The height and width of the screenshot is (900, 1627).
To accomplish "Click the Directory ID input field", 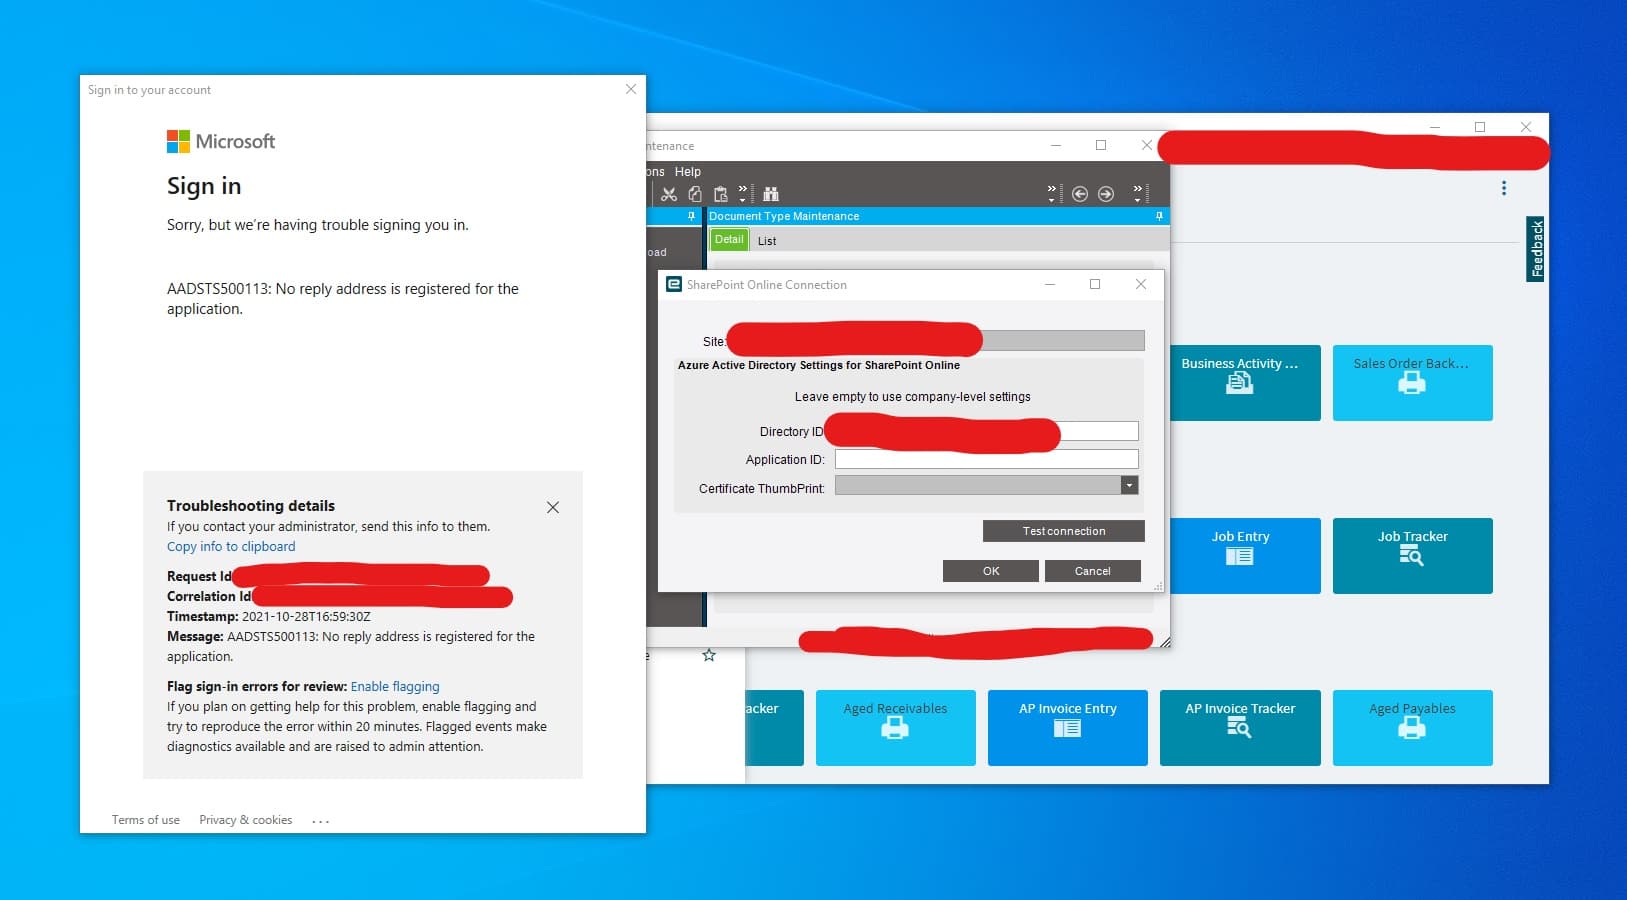I will (x=986, y=431).
